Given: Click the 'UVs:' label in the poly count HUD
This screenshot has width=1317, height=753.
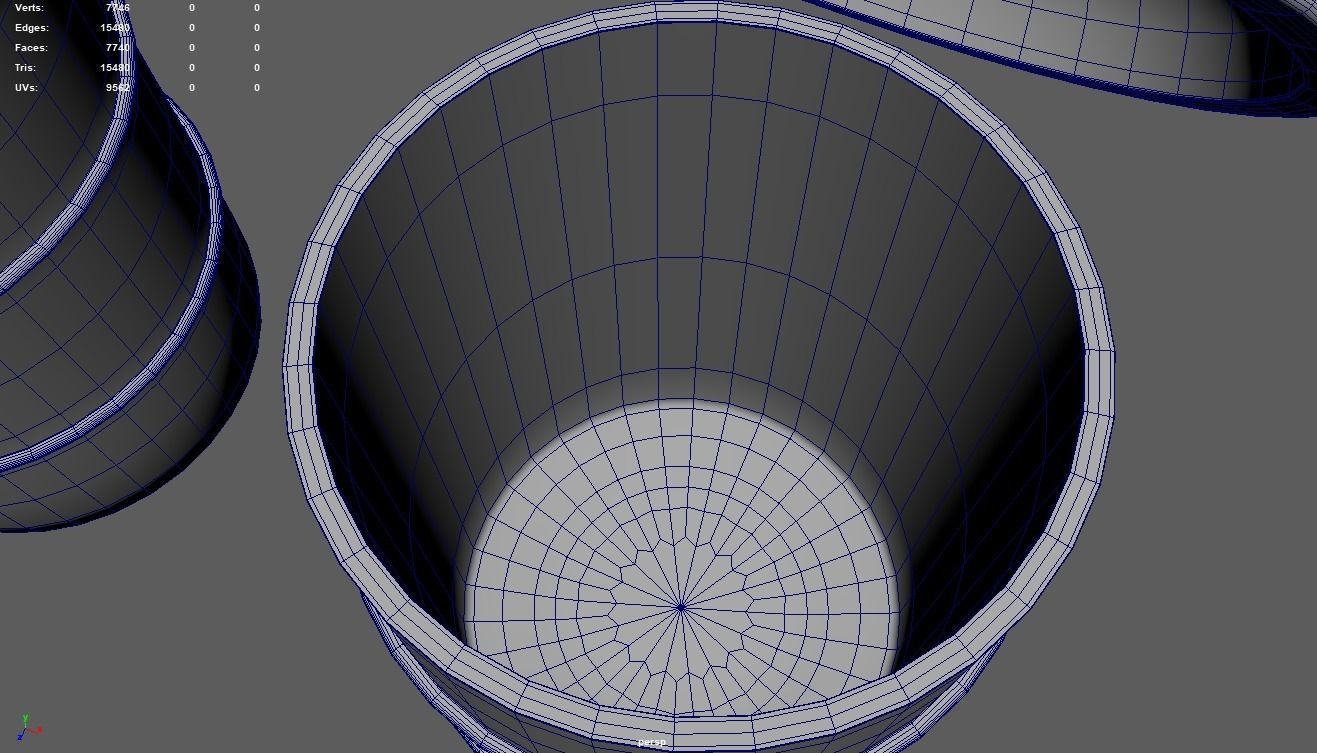Looking at the screenshot, I should click(x=26, y=87).
